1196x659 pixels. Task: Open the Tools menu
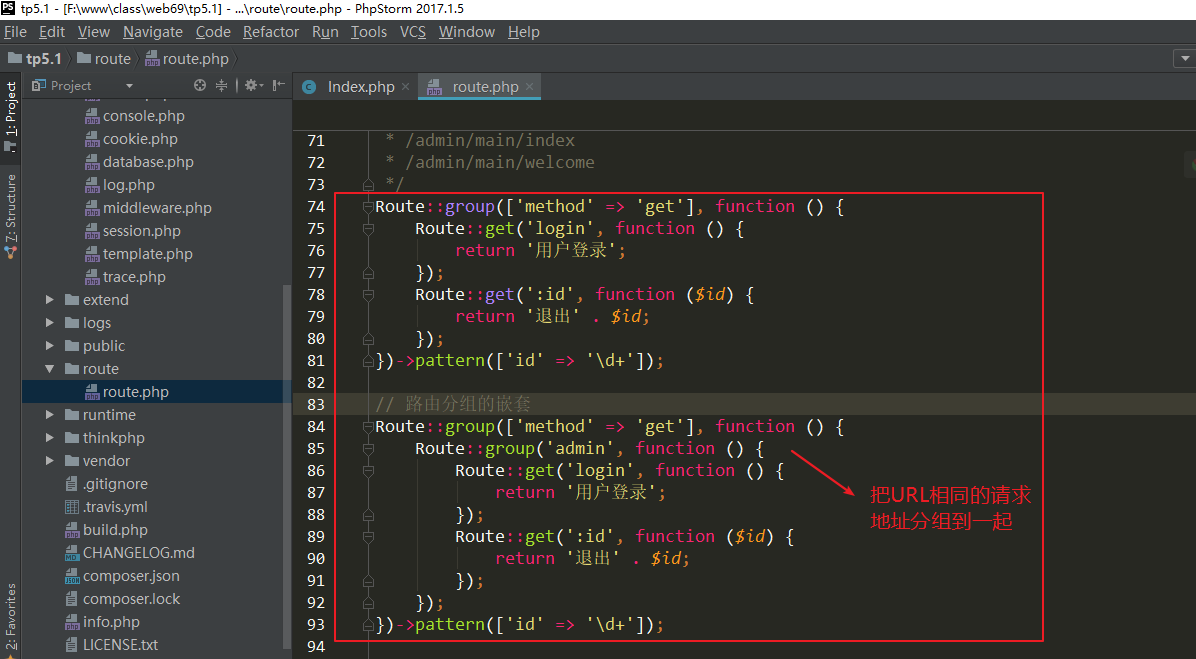coord(368,32)
